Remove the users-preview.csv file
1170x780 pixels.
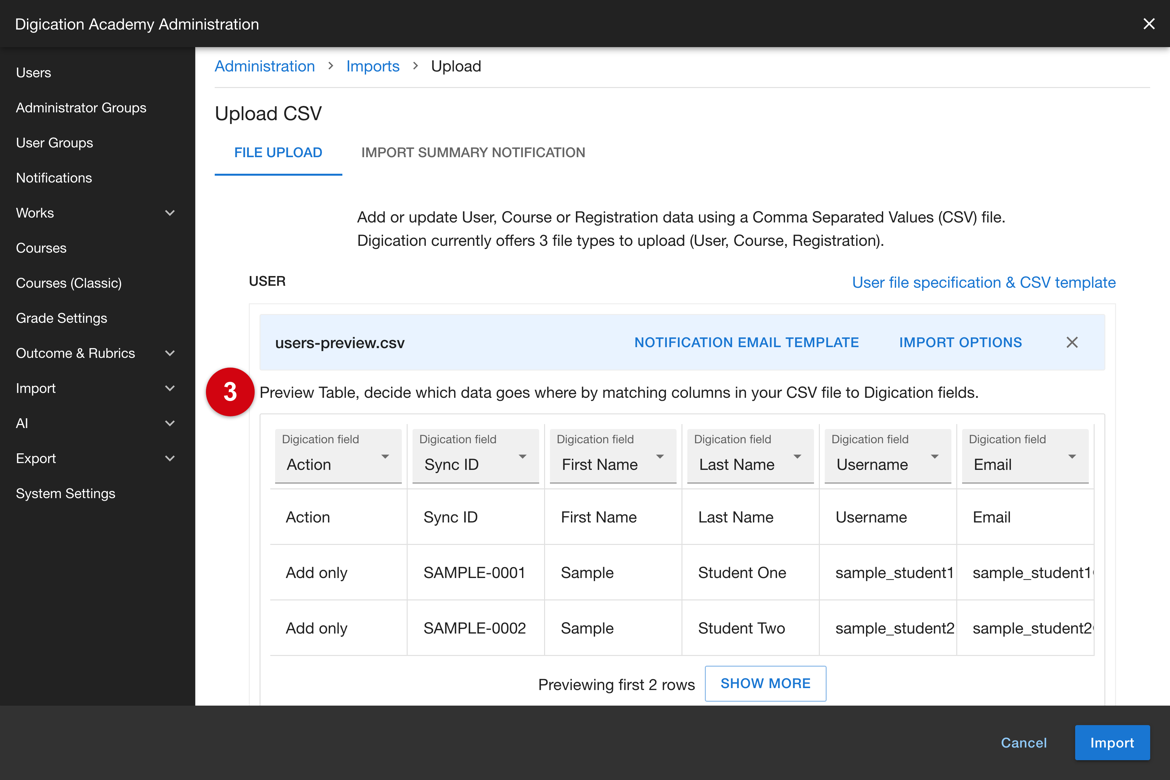(1072, 343)
